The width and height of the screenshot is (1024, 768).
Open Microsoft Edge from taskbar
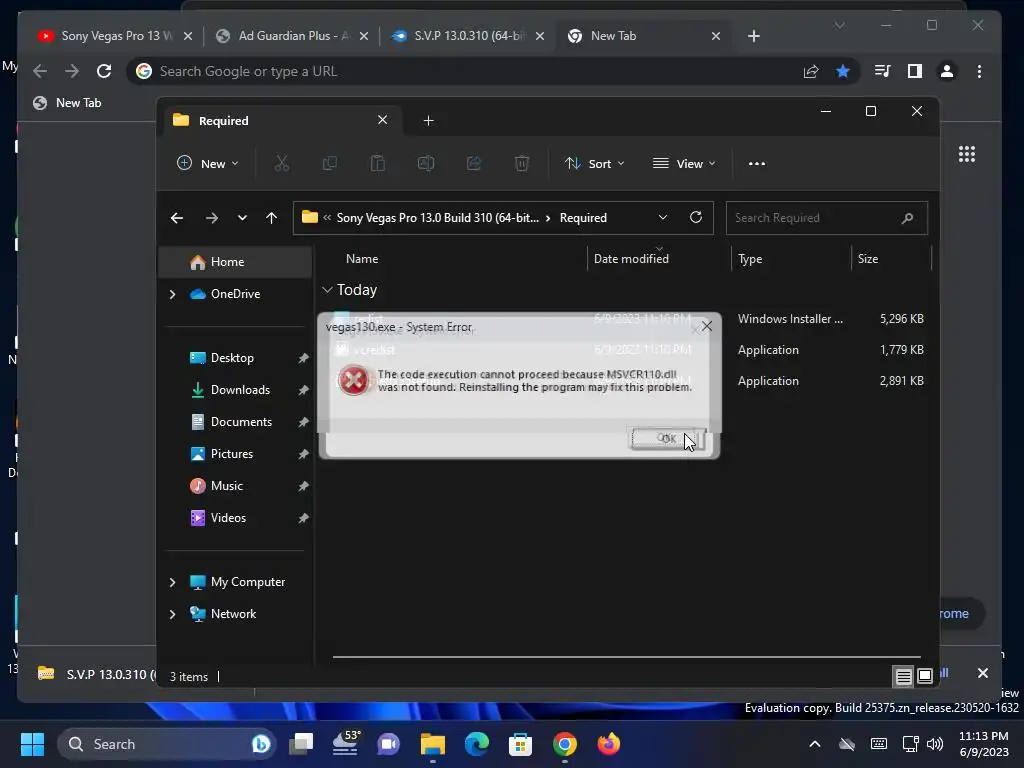[477, 744]
